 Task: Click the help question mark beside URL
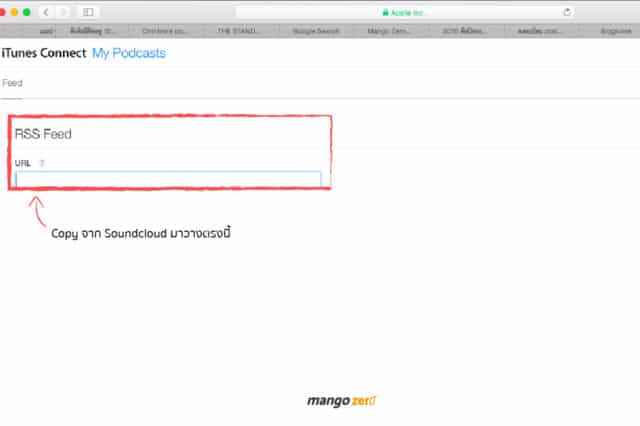pyautogui.click(x=42, y=163)
